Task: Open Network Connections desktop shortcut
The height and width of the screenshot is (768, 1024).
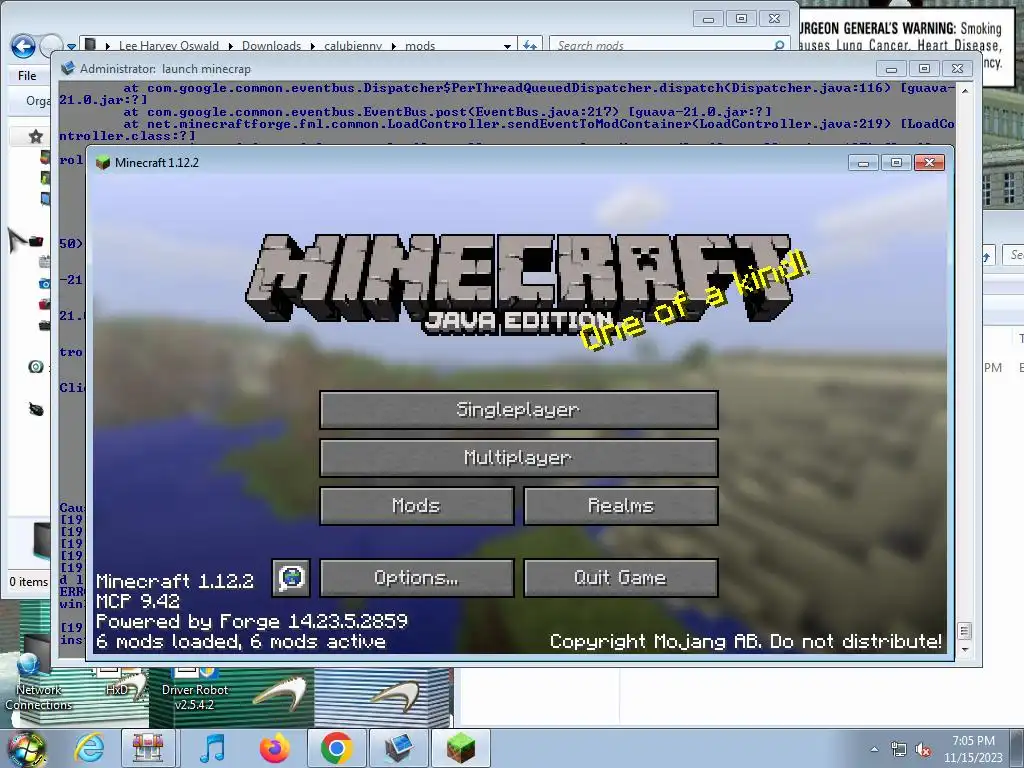Action: tap(38, 682)
